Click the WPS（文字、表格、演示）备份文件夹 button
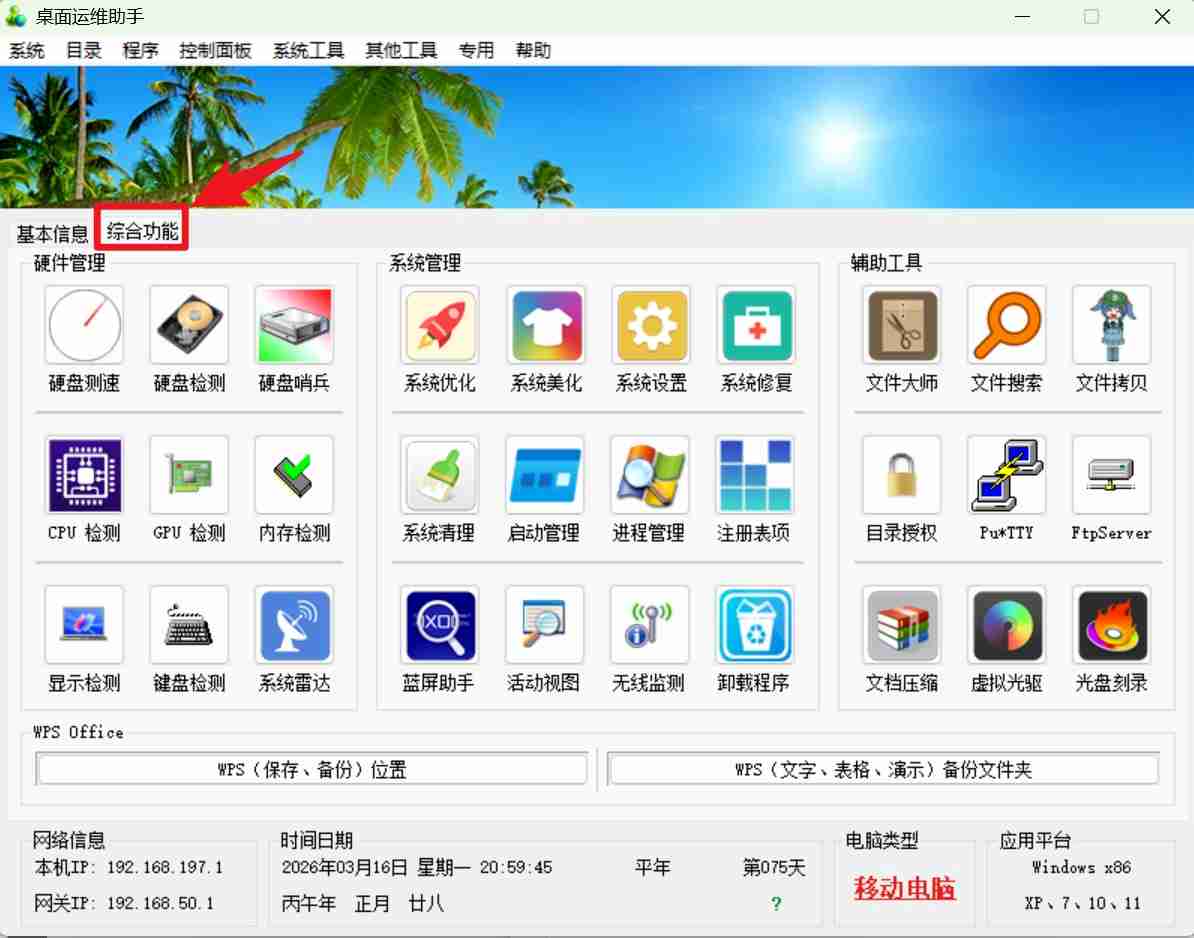 click(884, 768)
